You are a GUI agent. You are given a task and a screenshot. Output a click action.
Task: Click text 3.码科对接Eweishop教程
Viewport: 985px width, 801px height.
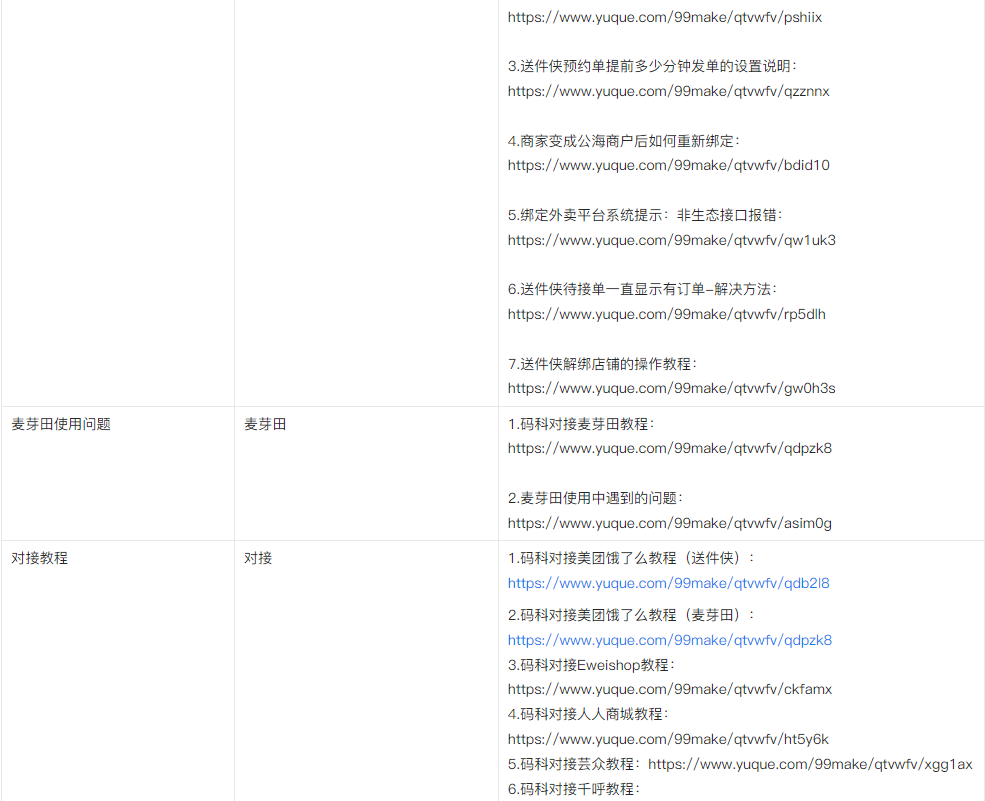pos(591,665)
